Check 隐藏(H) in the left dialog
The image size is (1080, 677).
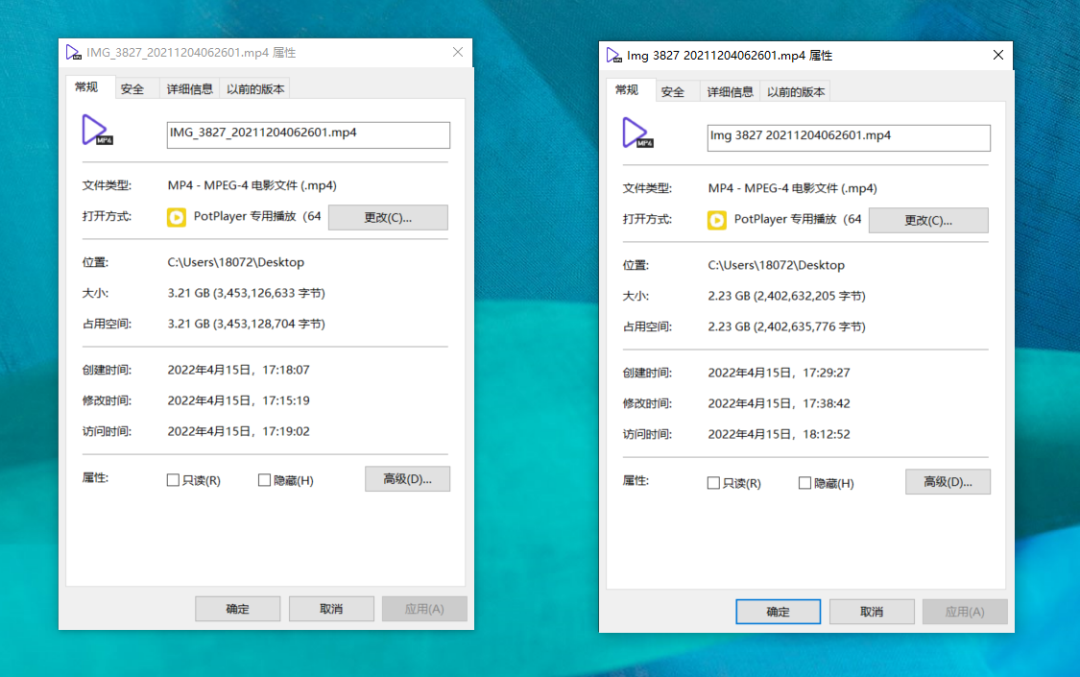[x=263, y=480]
